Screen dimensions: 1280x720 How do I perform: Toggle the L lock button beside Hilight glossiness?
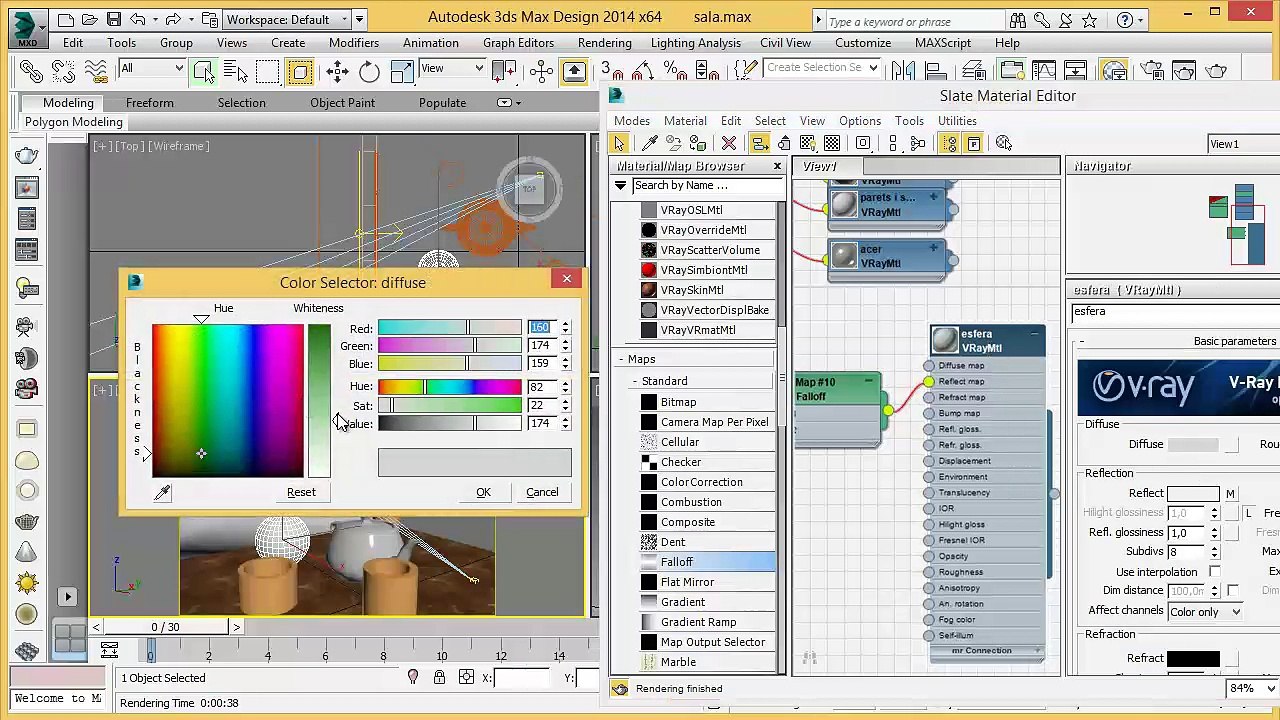(1248, 513)
